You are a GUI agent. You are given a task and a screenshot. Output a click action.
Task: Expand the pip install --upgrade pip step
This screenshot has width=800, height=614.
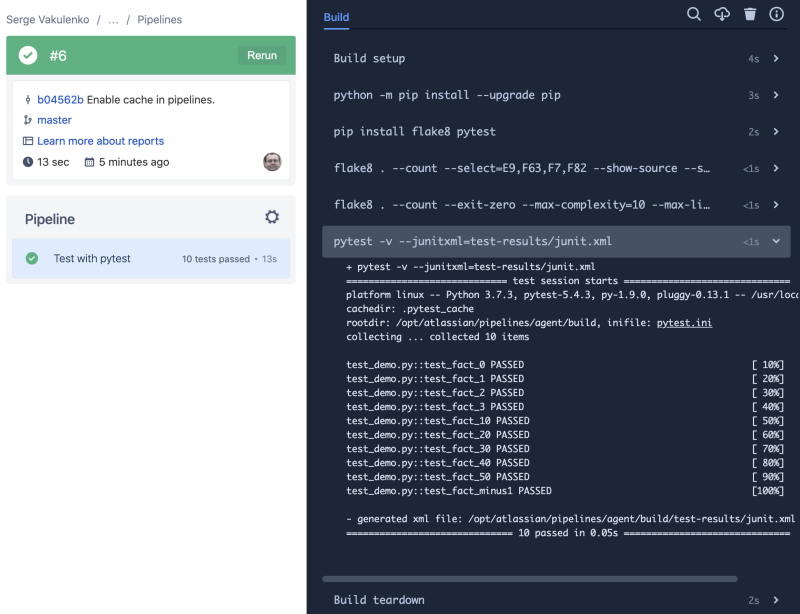pos(556,95)
